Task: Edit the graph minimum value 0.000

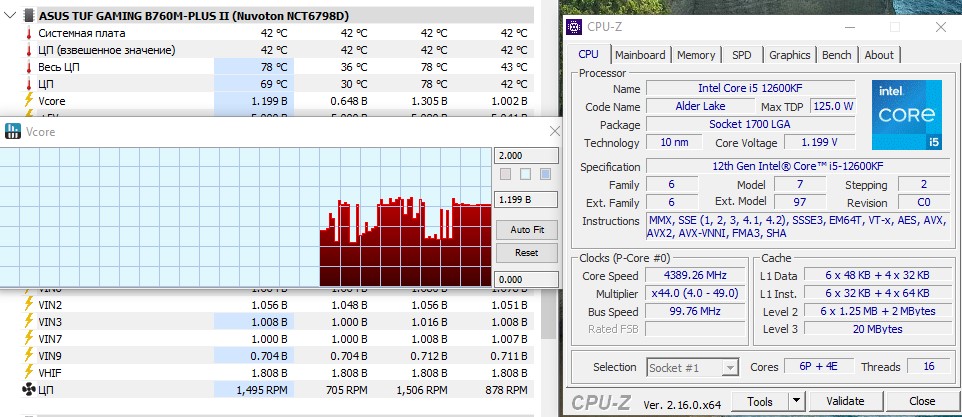Action: [526, 280]
